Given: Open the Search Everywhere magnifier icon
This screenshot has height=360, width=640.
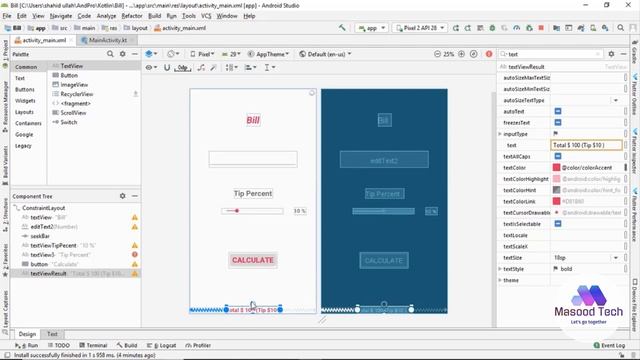Looking at the screenshot, I should point(620,28).
